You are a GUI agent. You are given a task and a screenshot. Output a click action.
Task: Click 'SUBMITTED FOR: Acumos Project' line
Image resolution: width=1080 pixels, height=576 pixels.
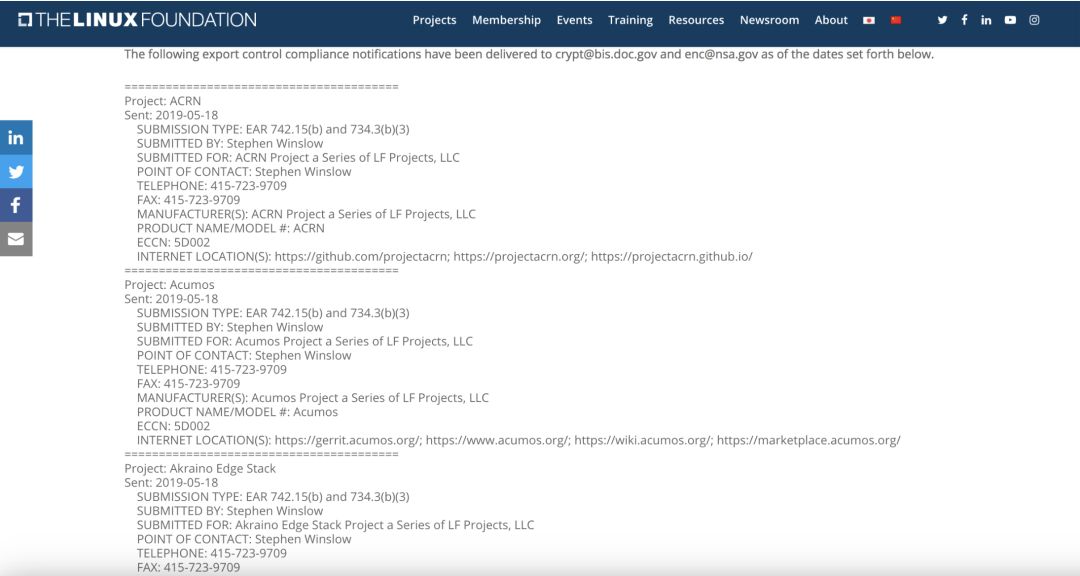click(304, 341)
